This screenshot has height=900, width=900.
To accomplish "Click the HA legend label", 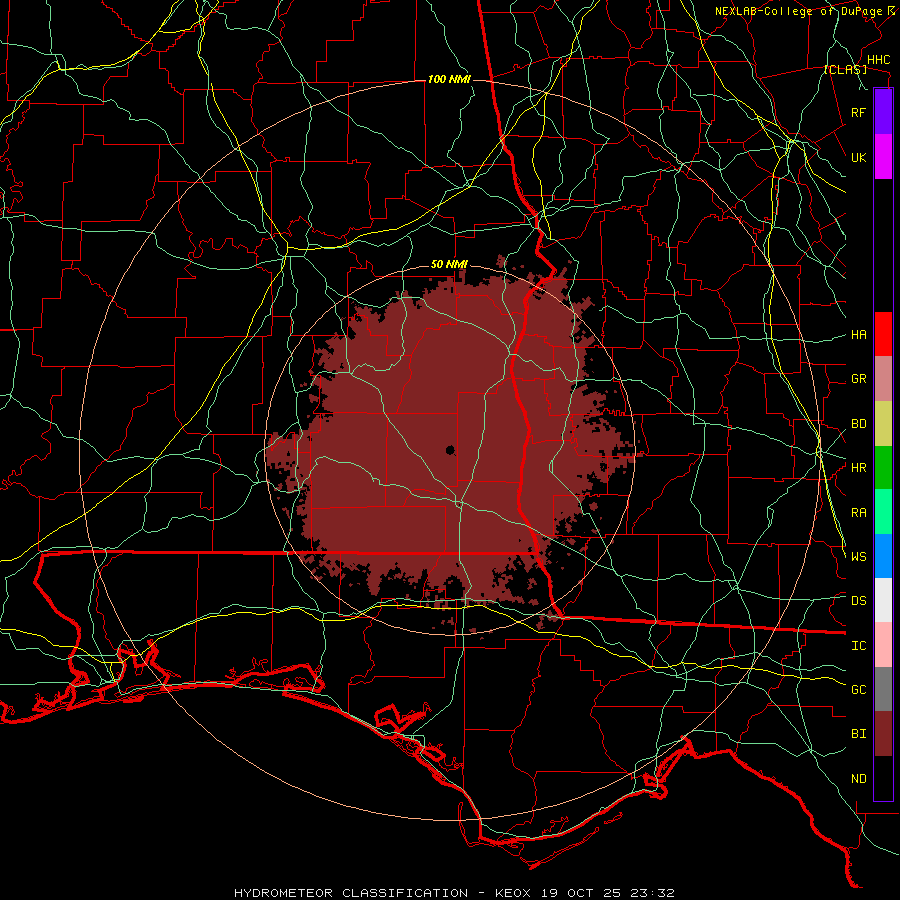I will [858, 335].
